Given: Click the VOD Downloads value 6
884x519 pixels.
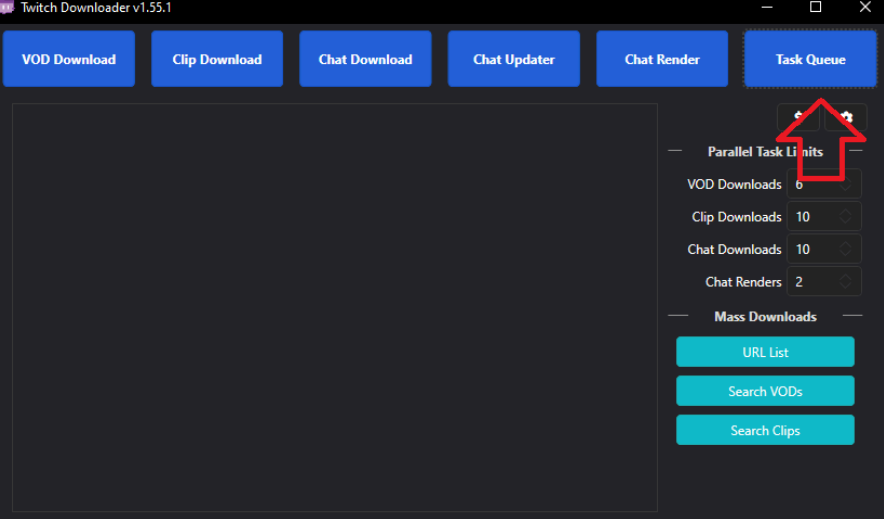Looking at the screenshot, I should (x=799, y=184).
